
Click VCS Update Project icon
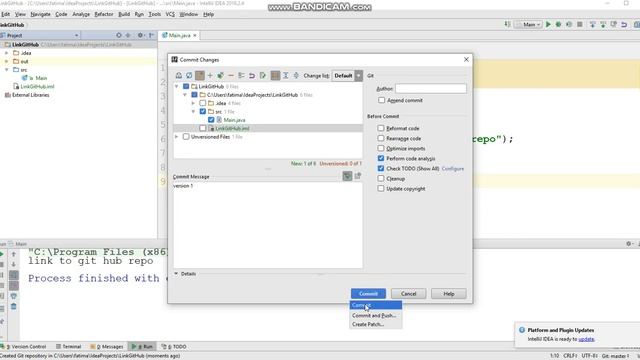(593, 24)
